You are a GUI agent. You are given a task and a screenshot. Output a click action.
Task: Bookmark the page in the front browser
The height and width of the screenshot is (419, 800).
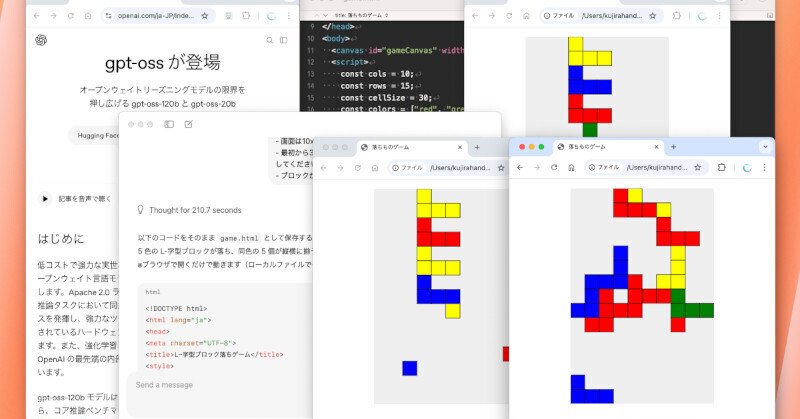tap(697, 167)
